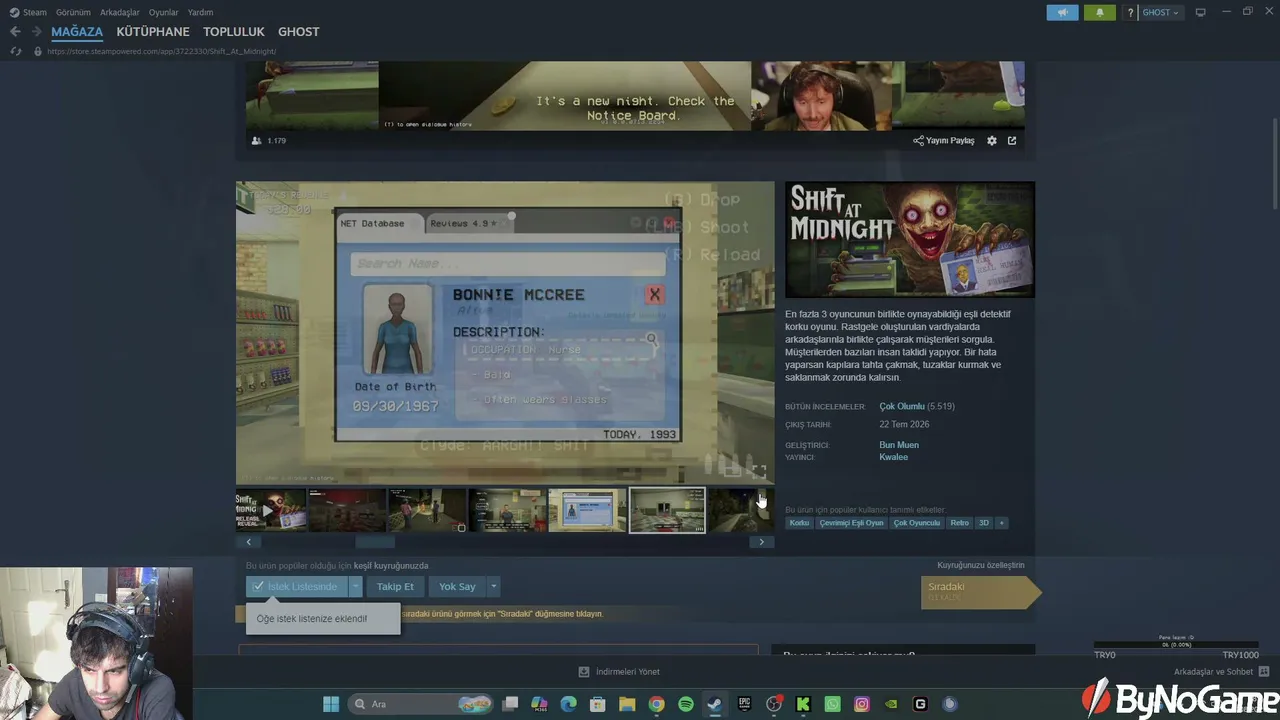Switch to the TOPLULUK tab

234,32
